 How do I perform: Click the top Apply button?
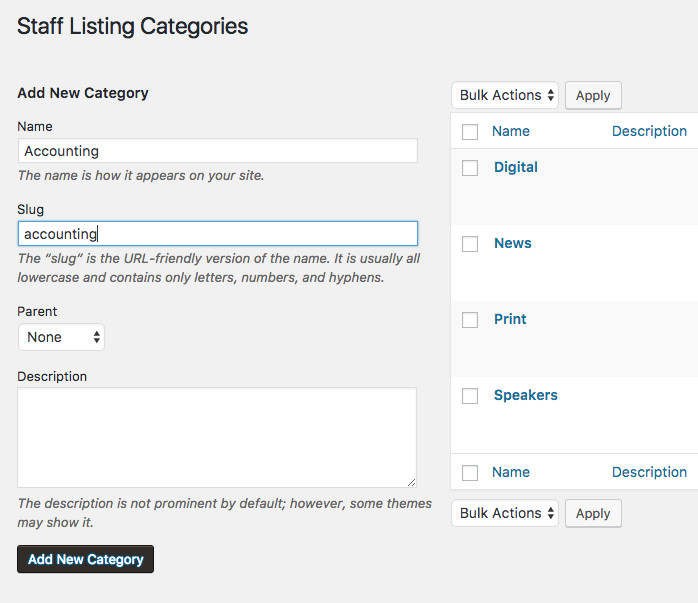pyautogui.click(x=593, y=95)
